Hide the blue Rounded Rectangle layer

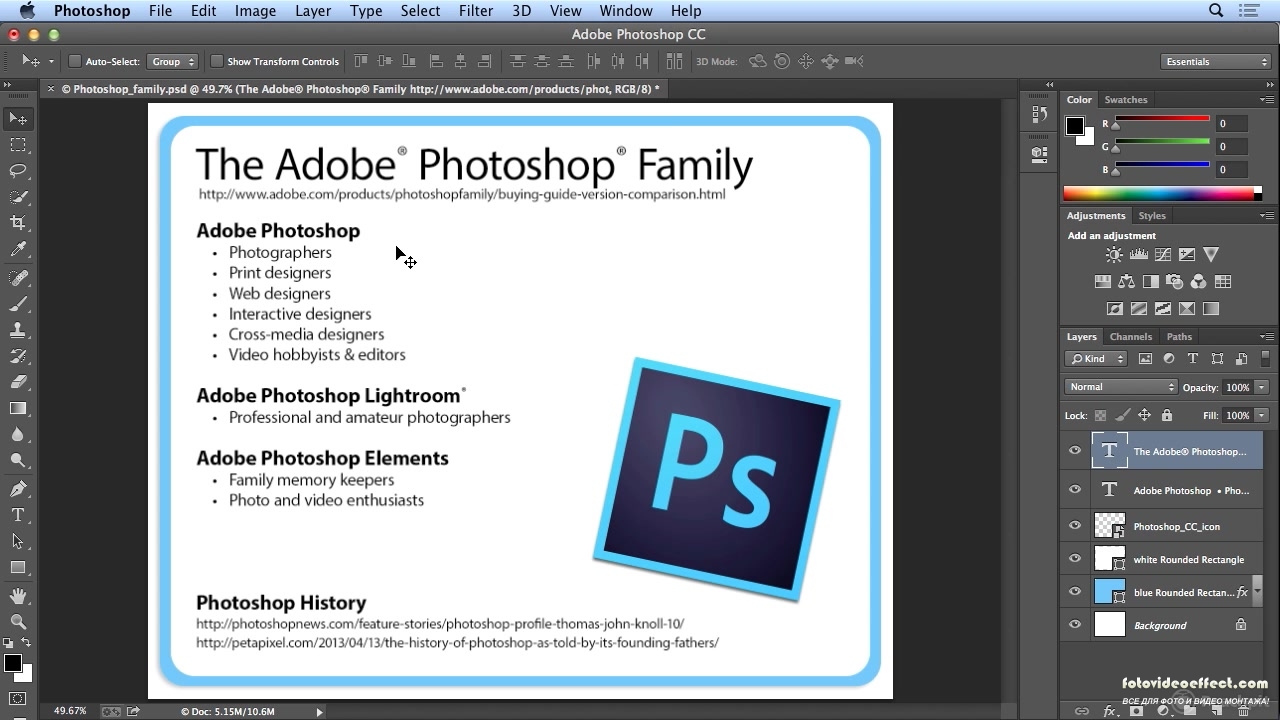pyautogui.click(x=1075, y=592)
